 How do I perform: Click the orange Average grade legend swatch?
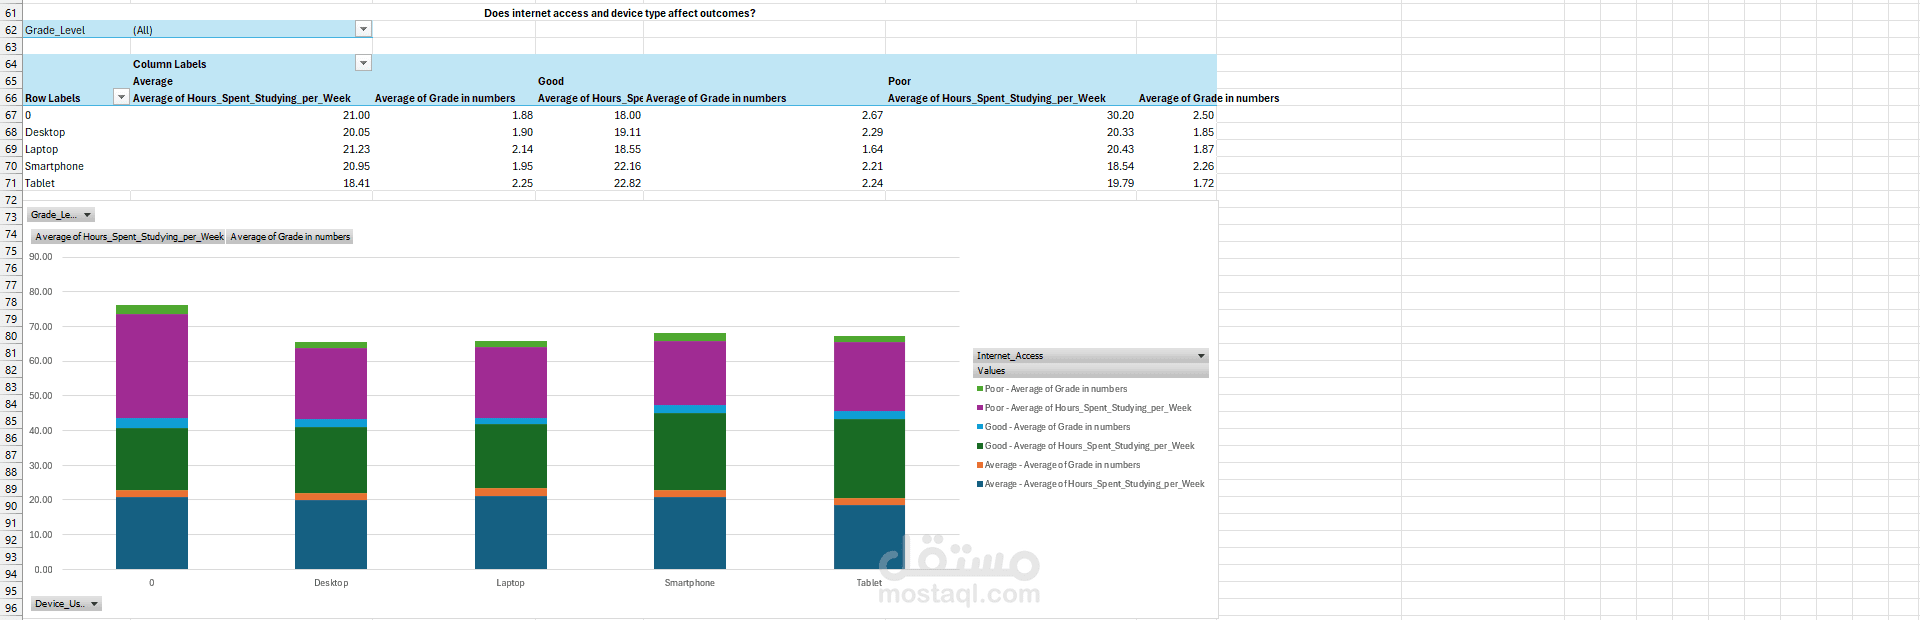[x=980, y=465]
